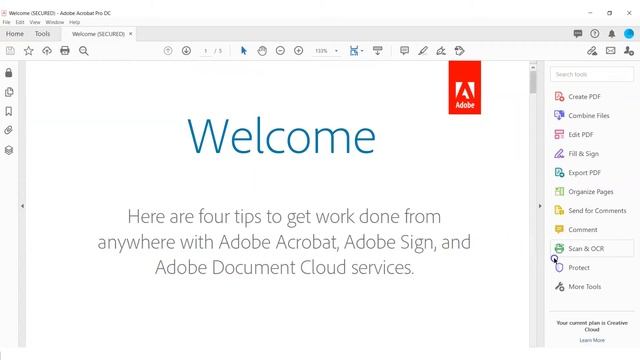Click the Save file toolbar icon
Viewport: 640px width, 360px height.
[10, 51]
